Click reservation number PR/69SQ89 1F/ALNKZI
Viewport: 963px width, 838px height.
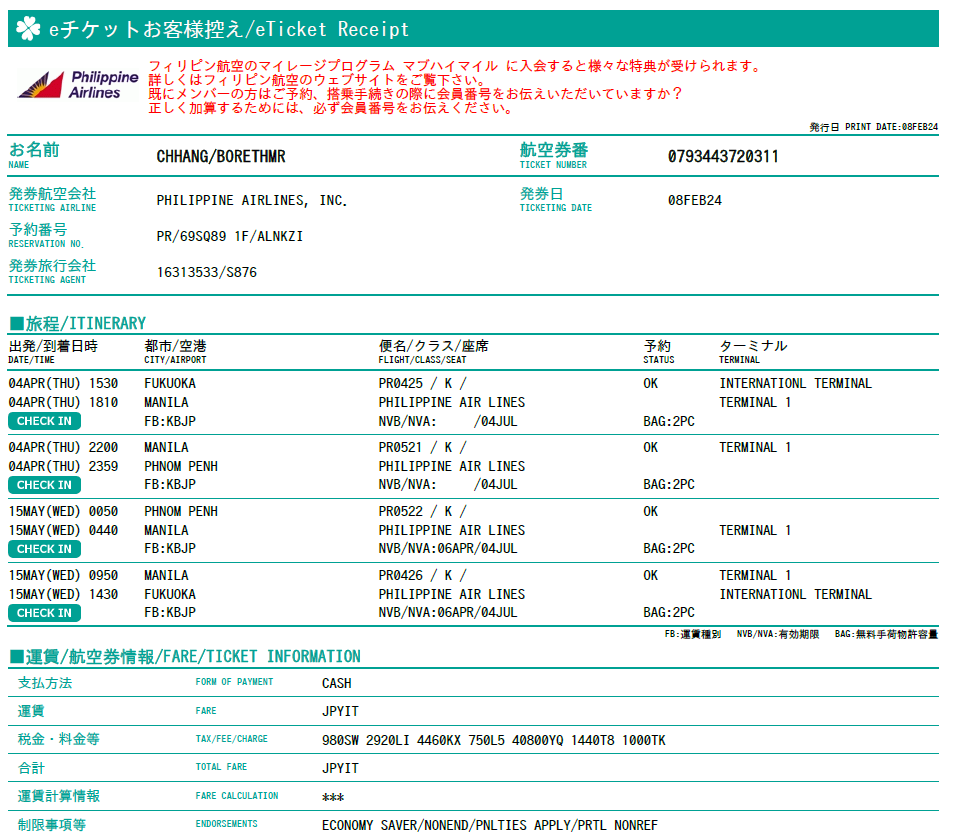click(229, 236)
